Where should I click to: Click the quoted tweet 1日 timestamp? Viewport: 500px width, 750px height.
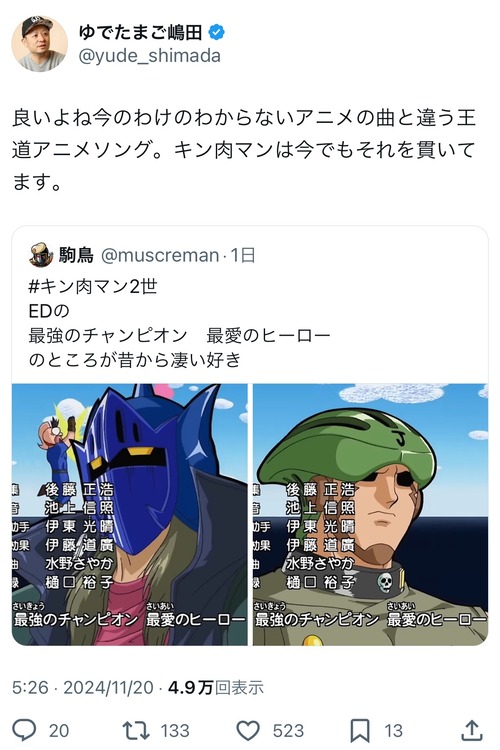pyautogui.click(x=243, y=255)
